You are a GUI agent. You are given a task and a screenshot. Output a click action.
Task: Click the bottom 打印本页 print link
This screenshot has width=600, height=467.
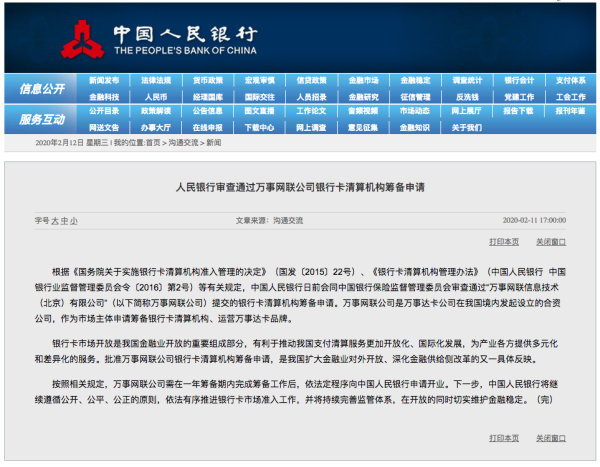click(504, 438)
